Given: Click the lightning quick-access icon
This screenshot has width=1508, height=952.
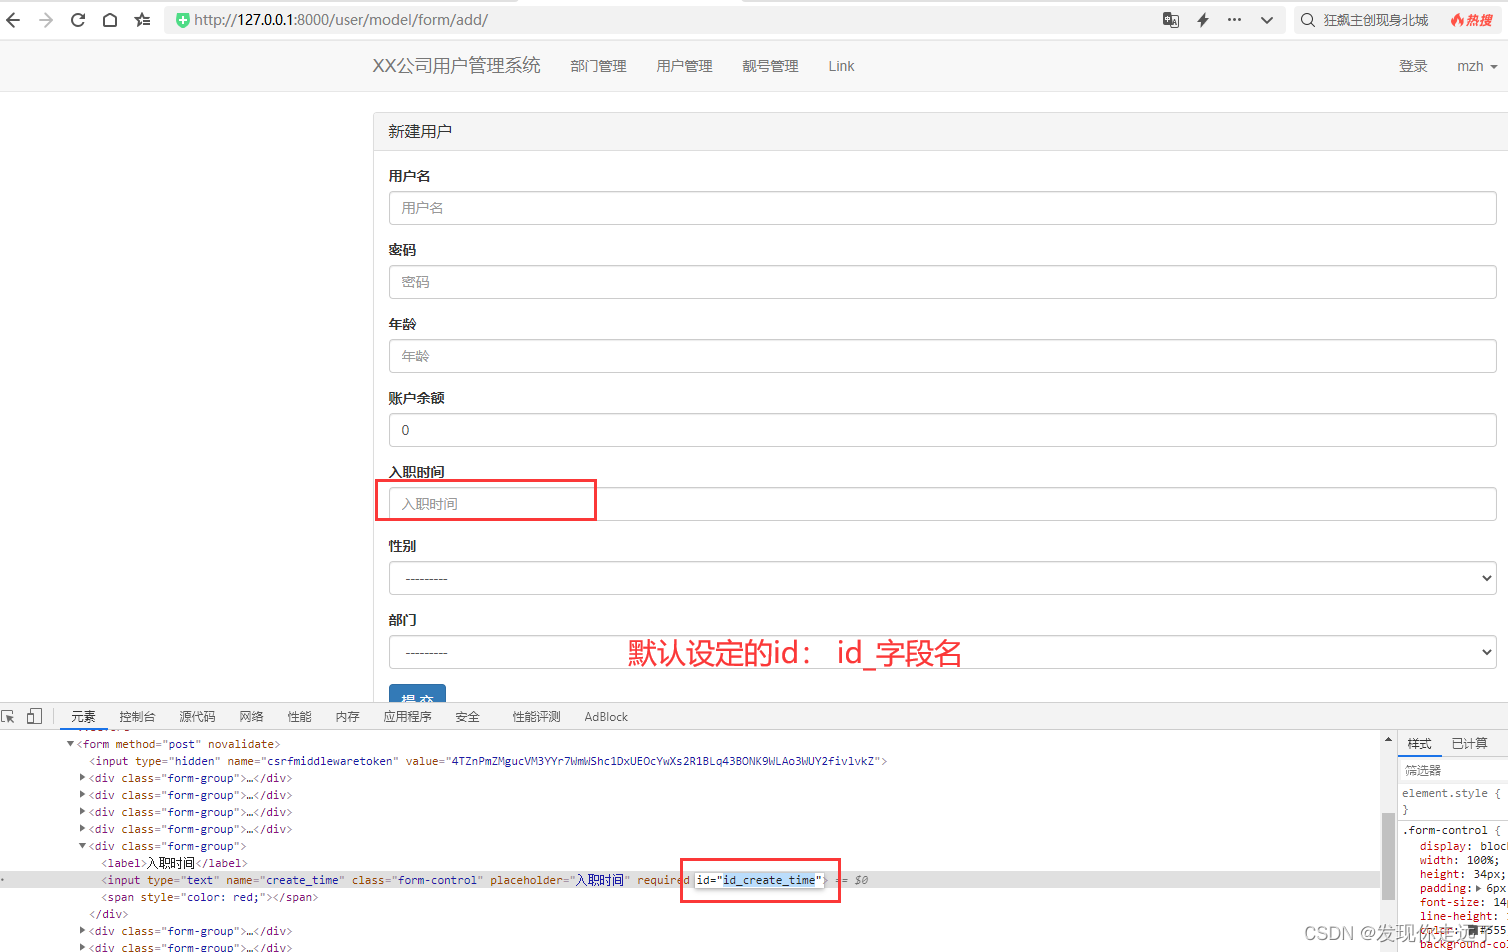Looking at the screenshot, I should click(x=1202, y=19).
